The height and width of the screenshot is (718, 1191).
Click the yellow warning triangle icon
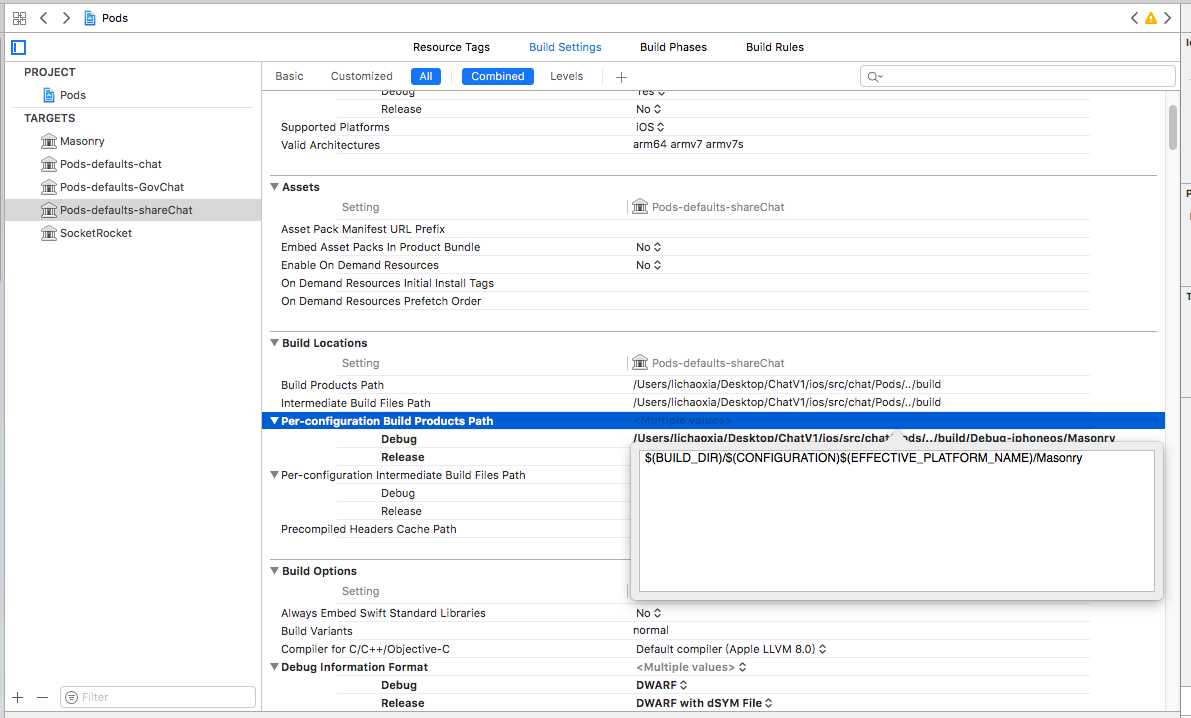click(x=1151, y=17)
